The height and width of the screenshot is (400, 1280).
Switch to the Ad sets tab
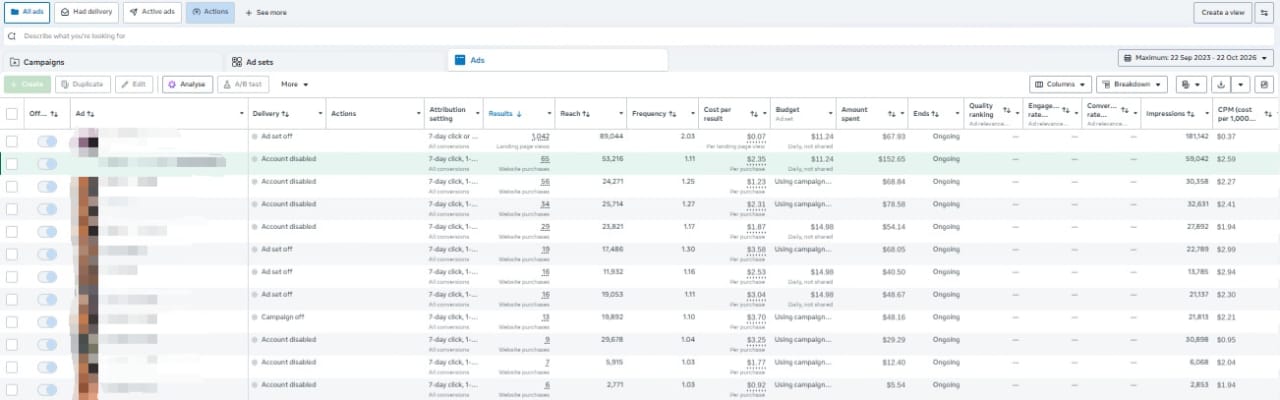(x=335, y=62)
